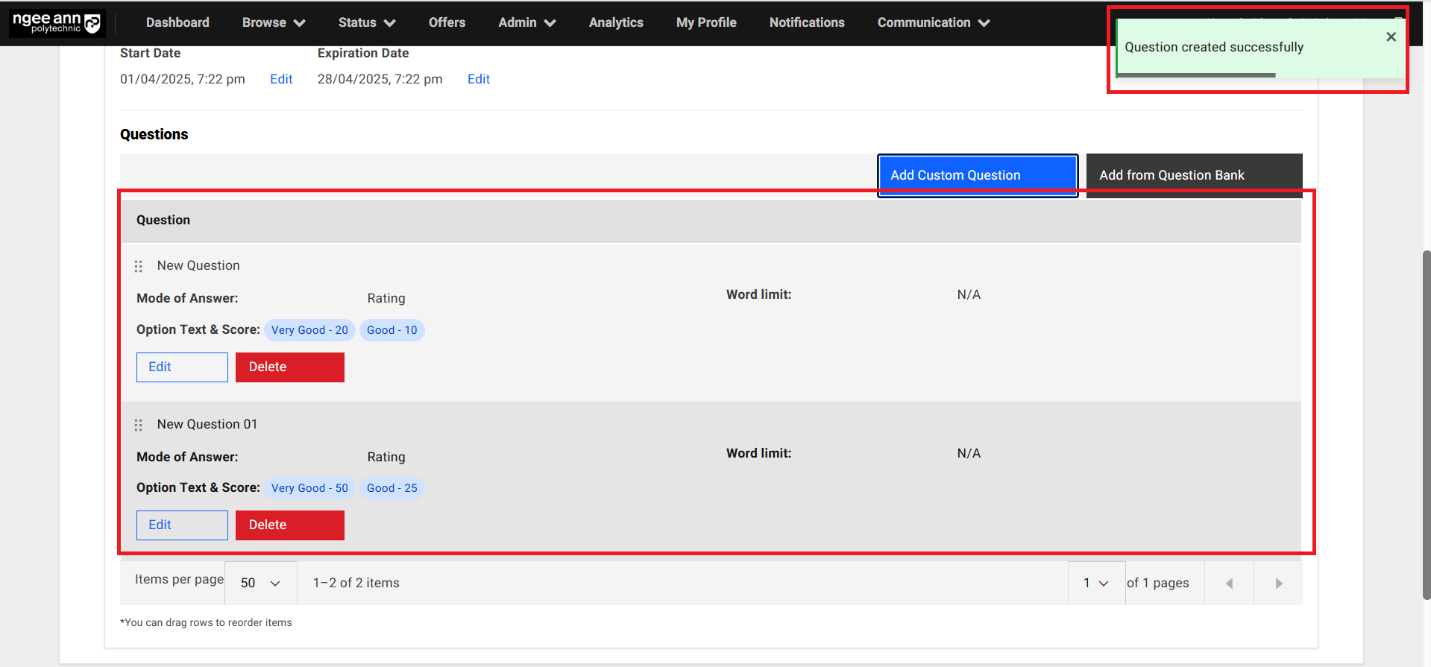Go to the Dashboard

[177, 22]
